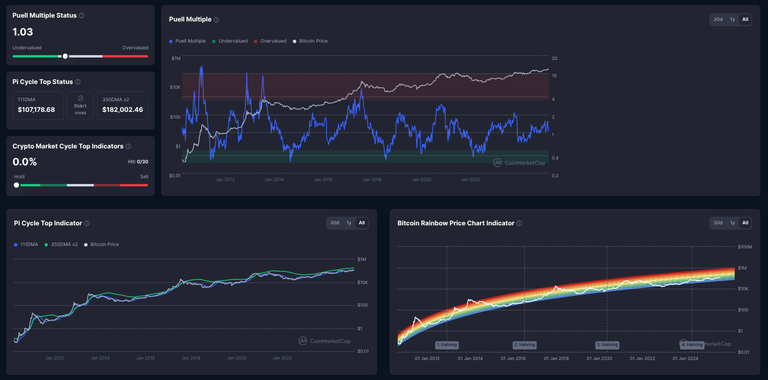Open info icon next to Pi Cycle Top Indicator
The height and width of the screenshot is (380, 768).
[x=87, y=223]
